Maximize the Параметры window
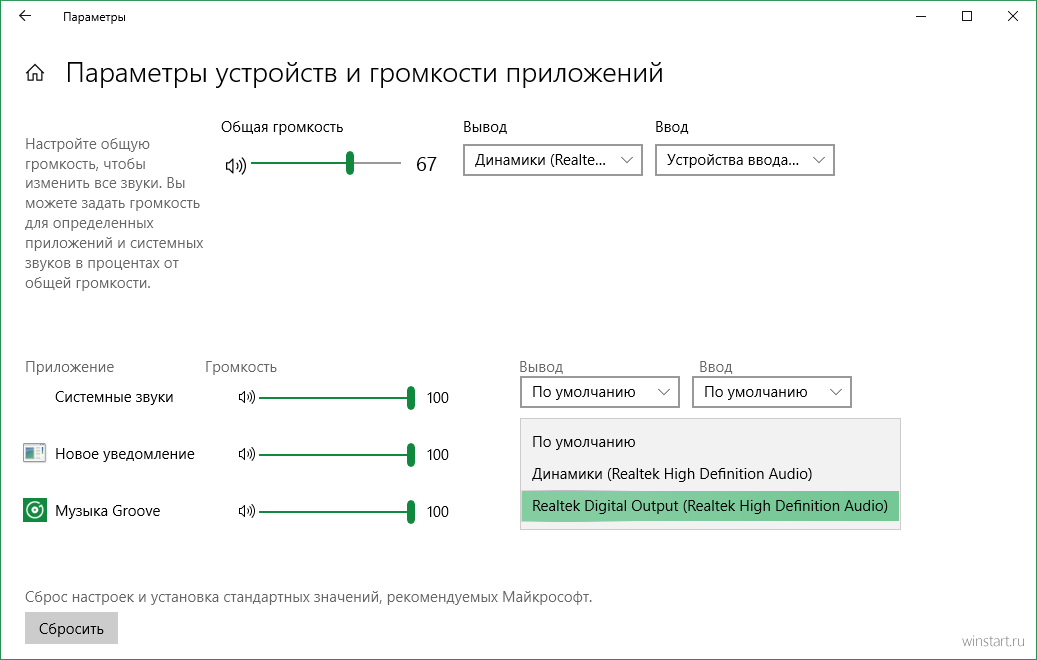 coord(967,17)
